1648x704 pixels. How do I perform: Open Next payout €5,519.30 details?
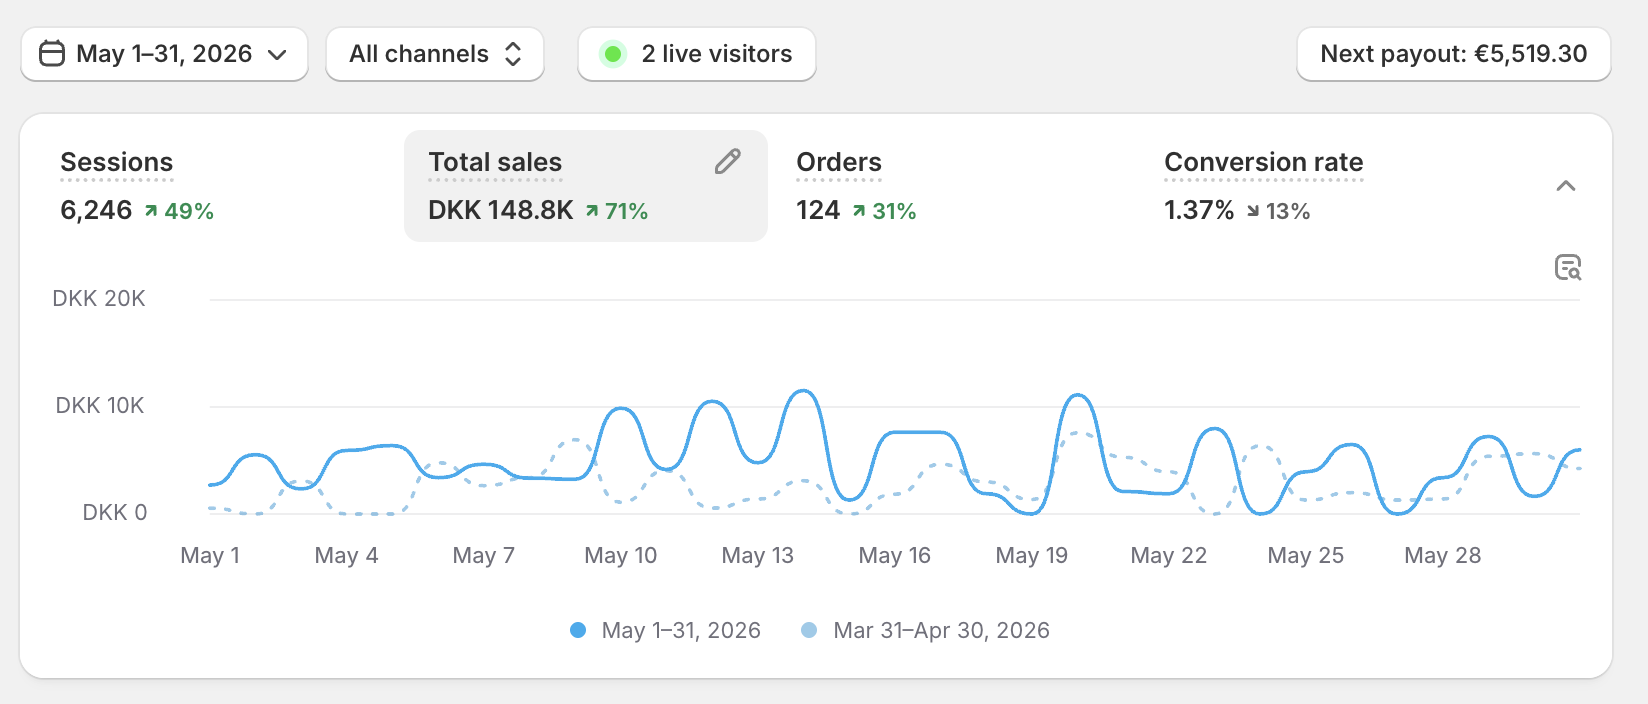(x=1454, y=54)
